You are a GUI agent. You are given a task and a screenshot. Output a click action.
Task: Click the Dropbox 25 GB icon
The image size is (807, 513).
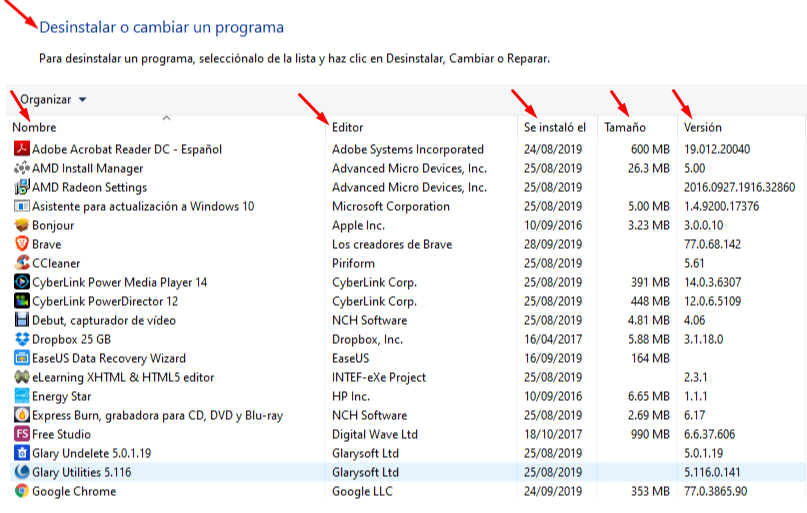point(22,339)
